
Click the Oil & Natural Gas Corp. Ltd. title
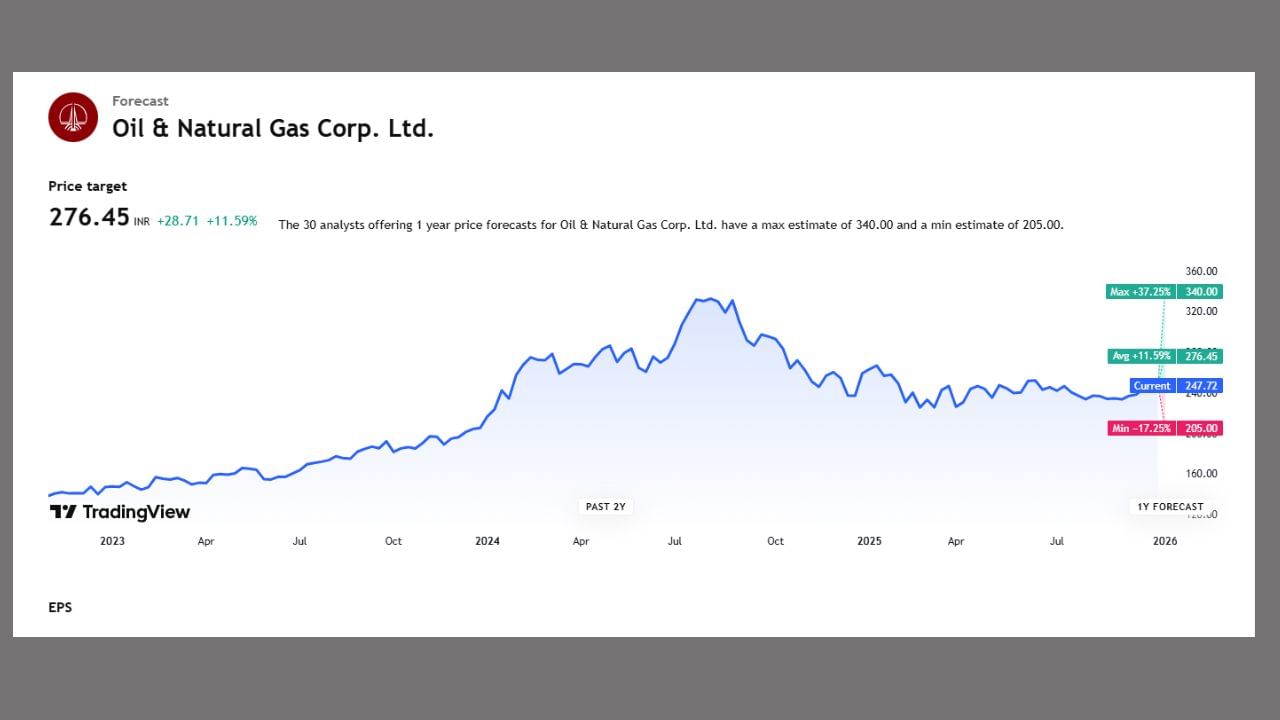(x=273, y=129)
